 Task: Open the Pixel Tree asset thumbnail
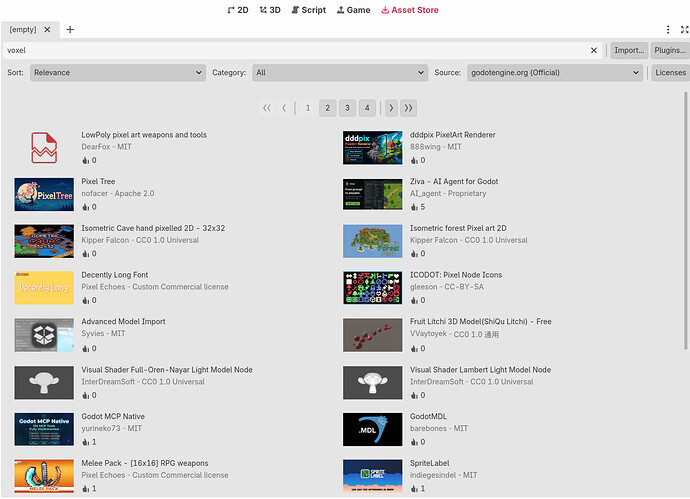44,194
